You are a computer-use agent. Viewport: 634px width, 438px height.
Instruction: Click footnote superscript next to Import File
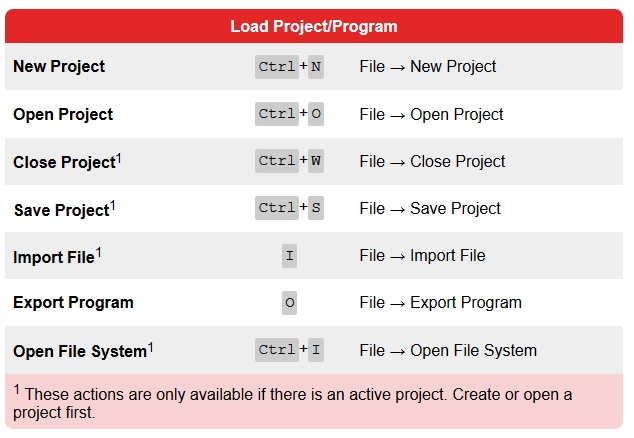pos(99,252)
